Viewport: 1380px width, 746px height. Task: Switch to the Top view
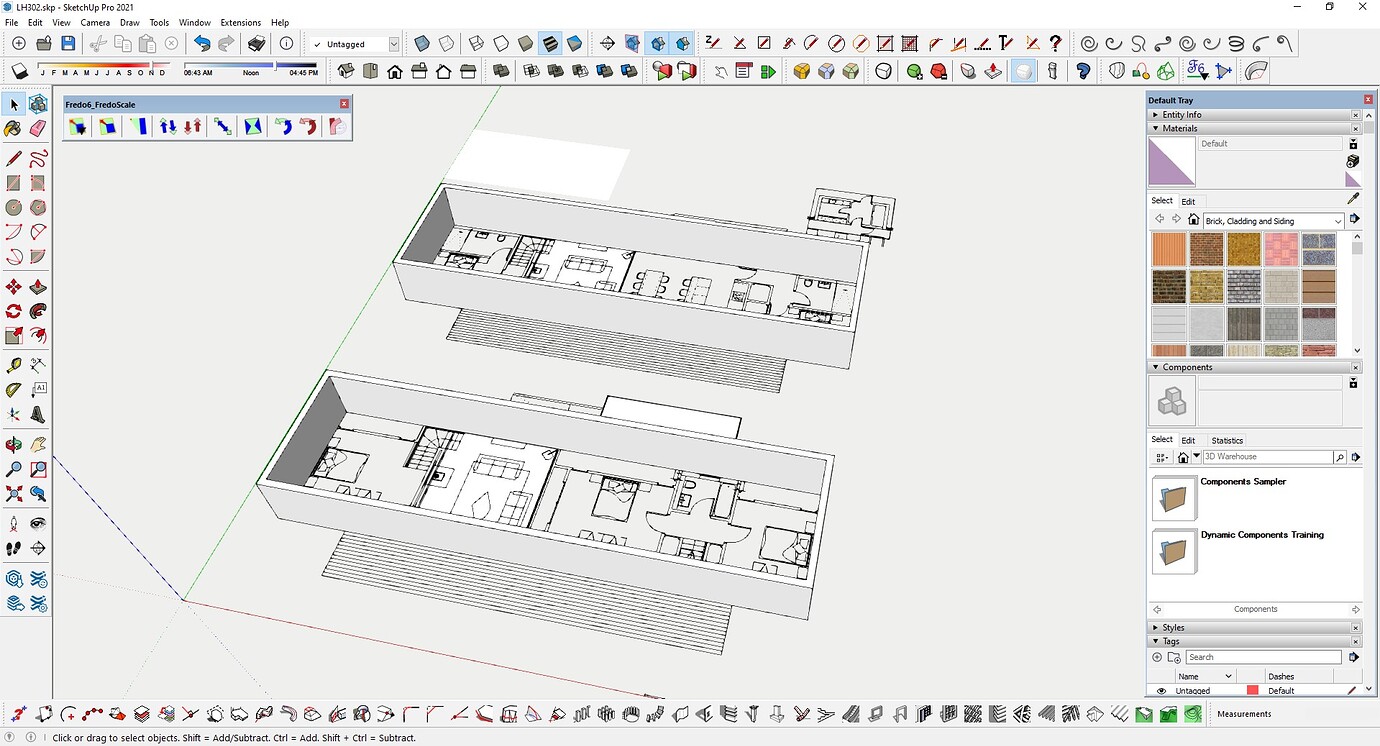(x=370, y=71)
